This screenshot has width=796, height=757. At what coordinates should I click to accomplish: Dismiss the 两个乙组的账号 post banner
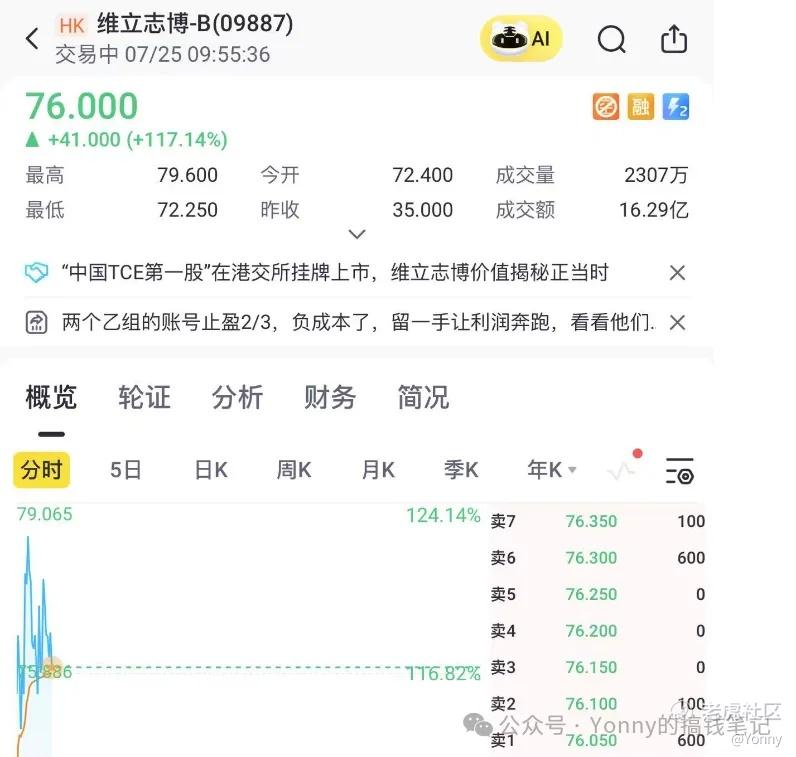coord(677,322)
